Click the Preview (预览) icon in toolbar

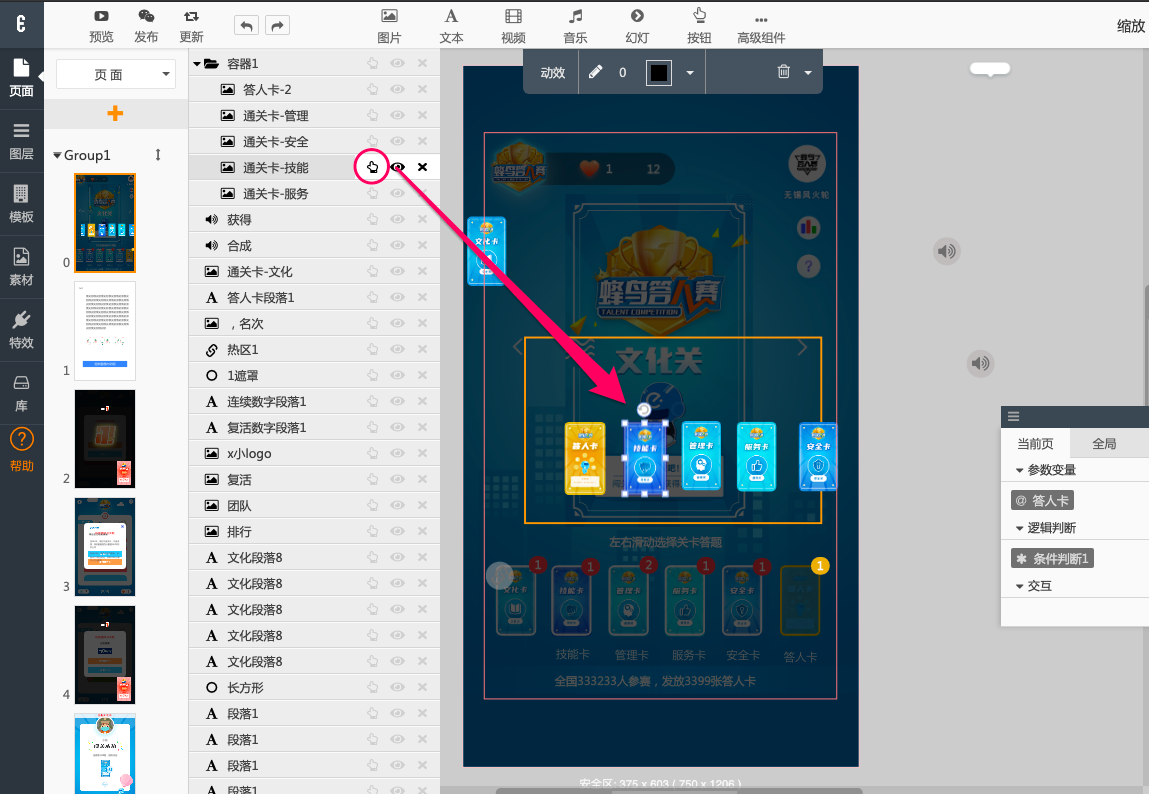[x=101, y=17]
